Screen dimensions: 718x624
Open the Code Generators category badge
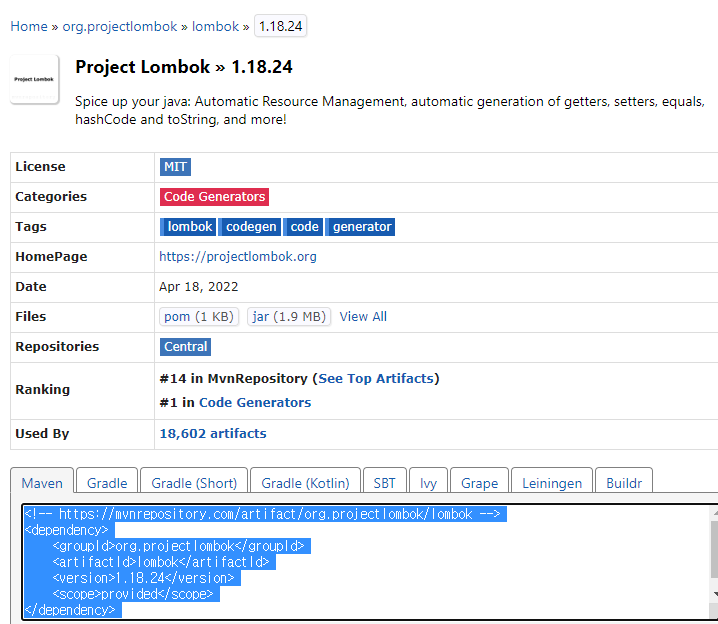(214, 197)
